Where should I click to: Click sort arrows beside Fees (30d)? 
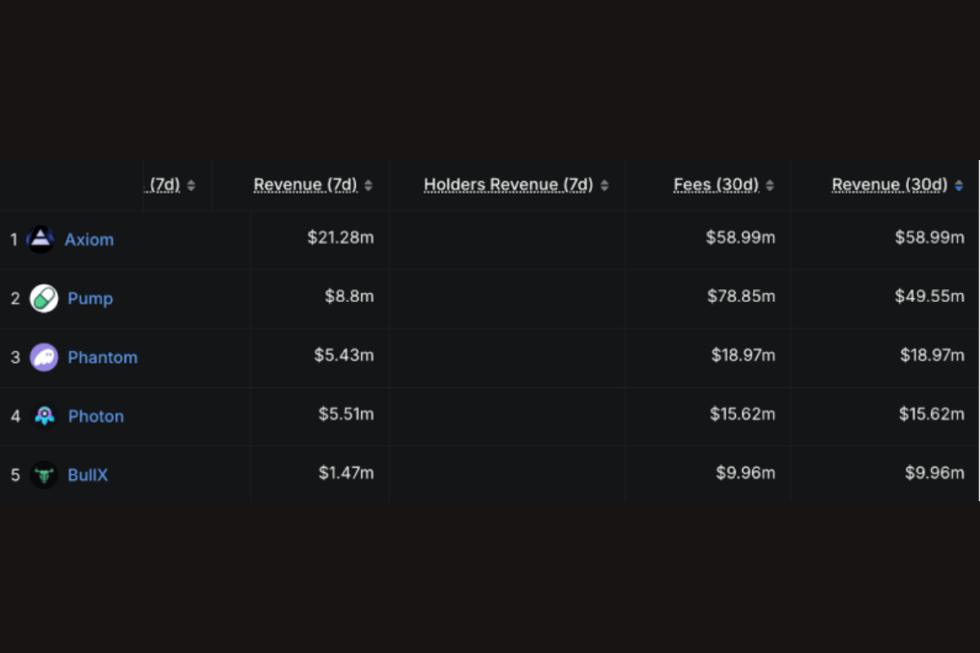[770, 185]
